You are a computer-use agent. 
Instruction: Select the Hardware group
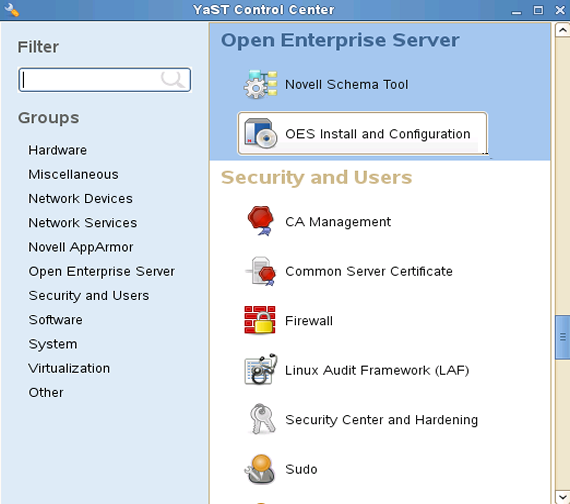57,150
